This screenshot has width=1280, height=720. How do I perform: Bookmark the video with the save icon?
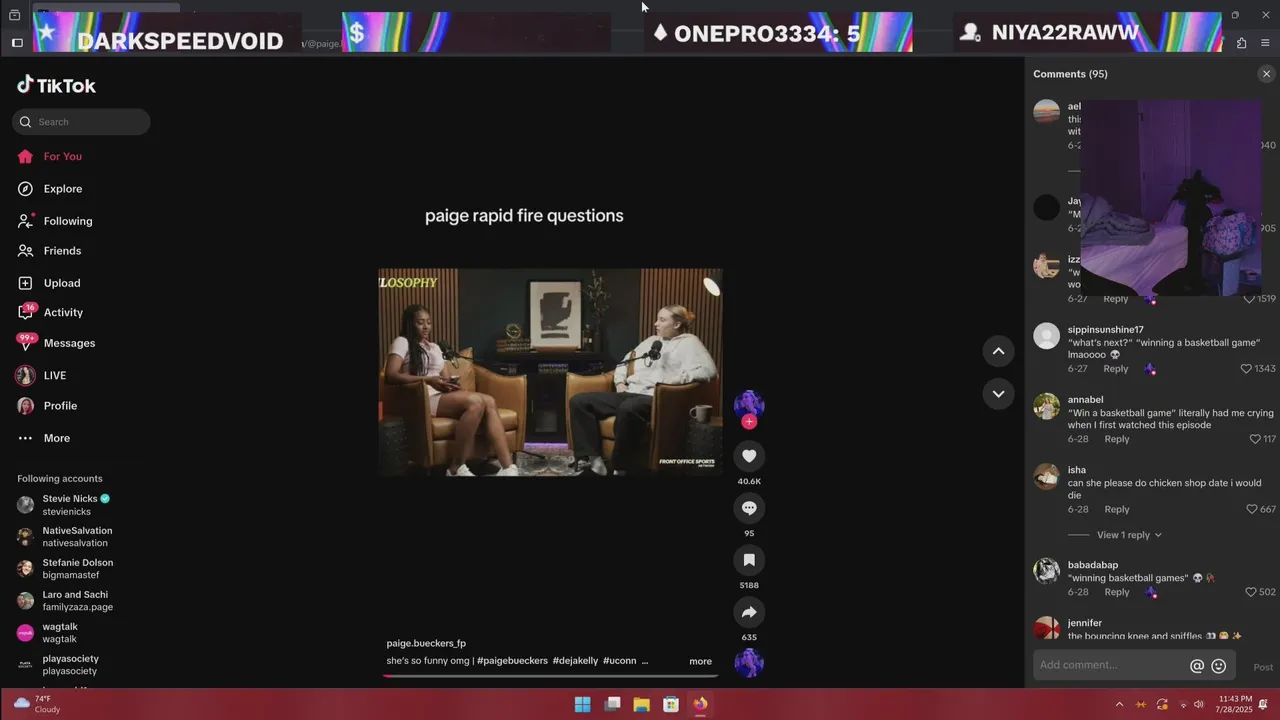pos(749,560)
